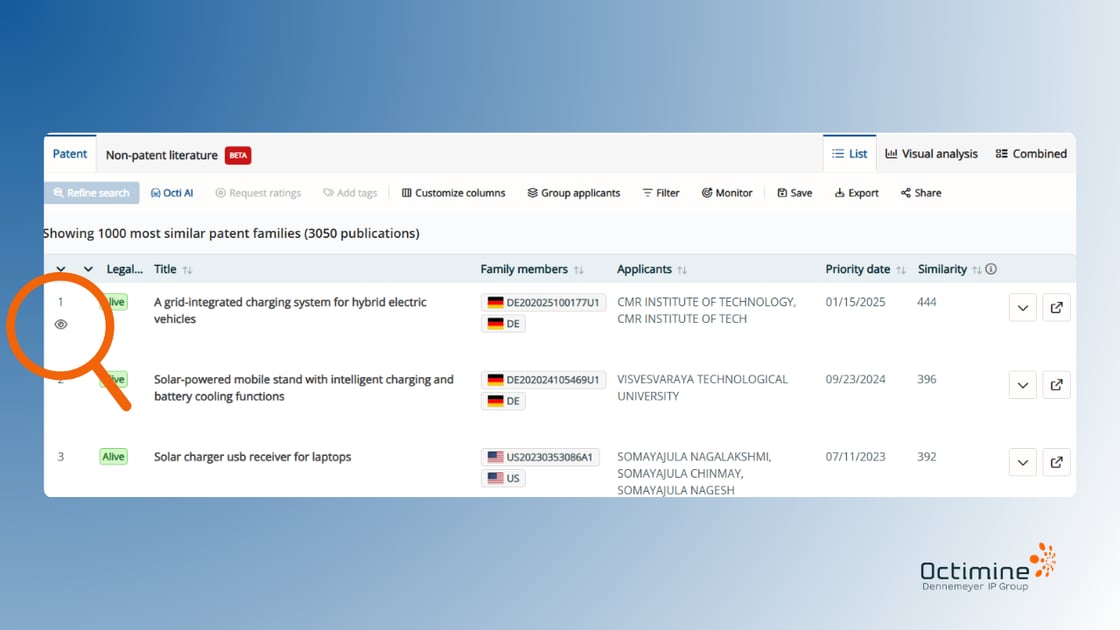Screen dimensions: 1120x630
Task: Open first patent in external view
Action: (x=1057, y=308)
